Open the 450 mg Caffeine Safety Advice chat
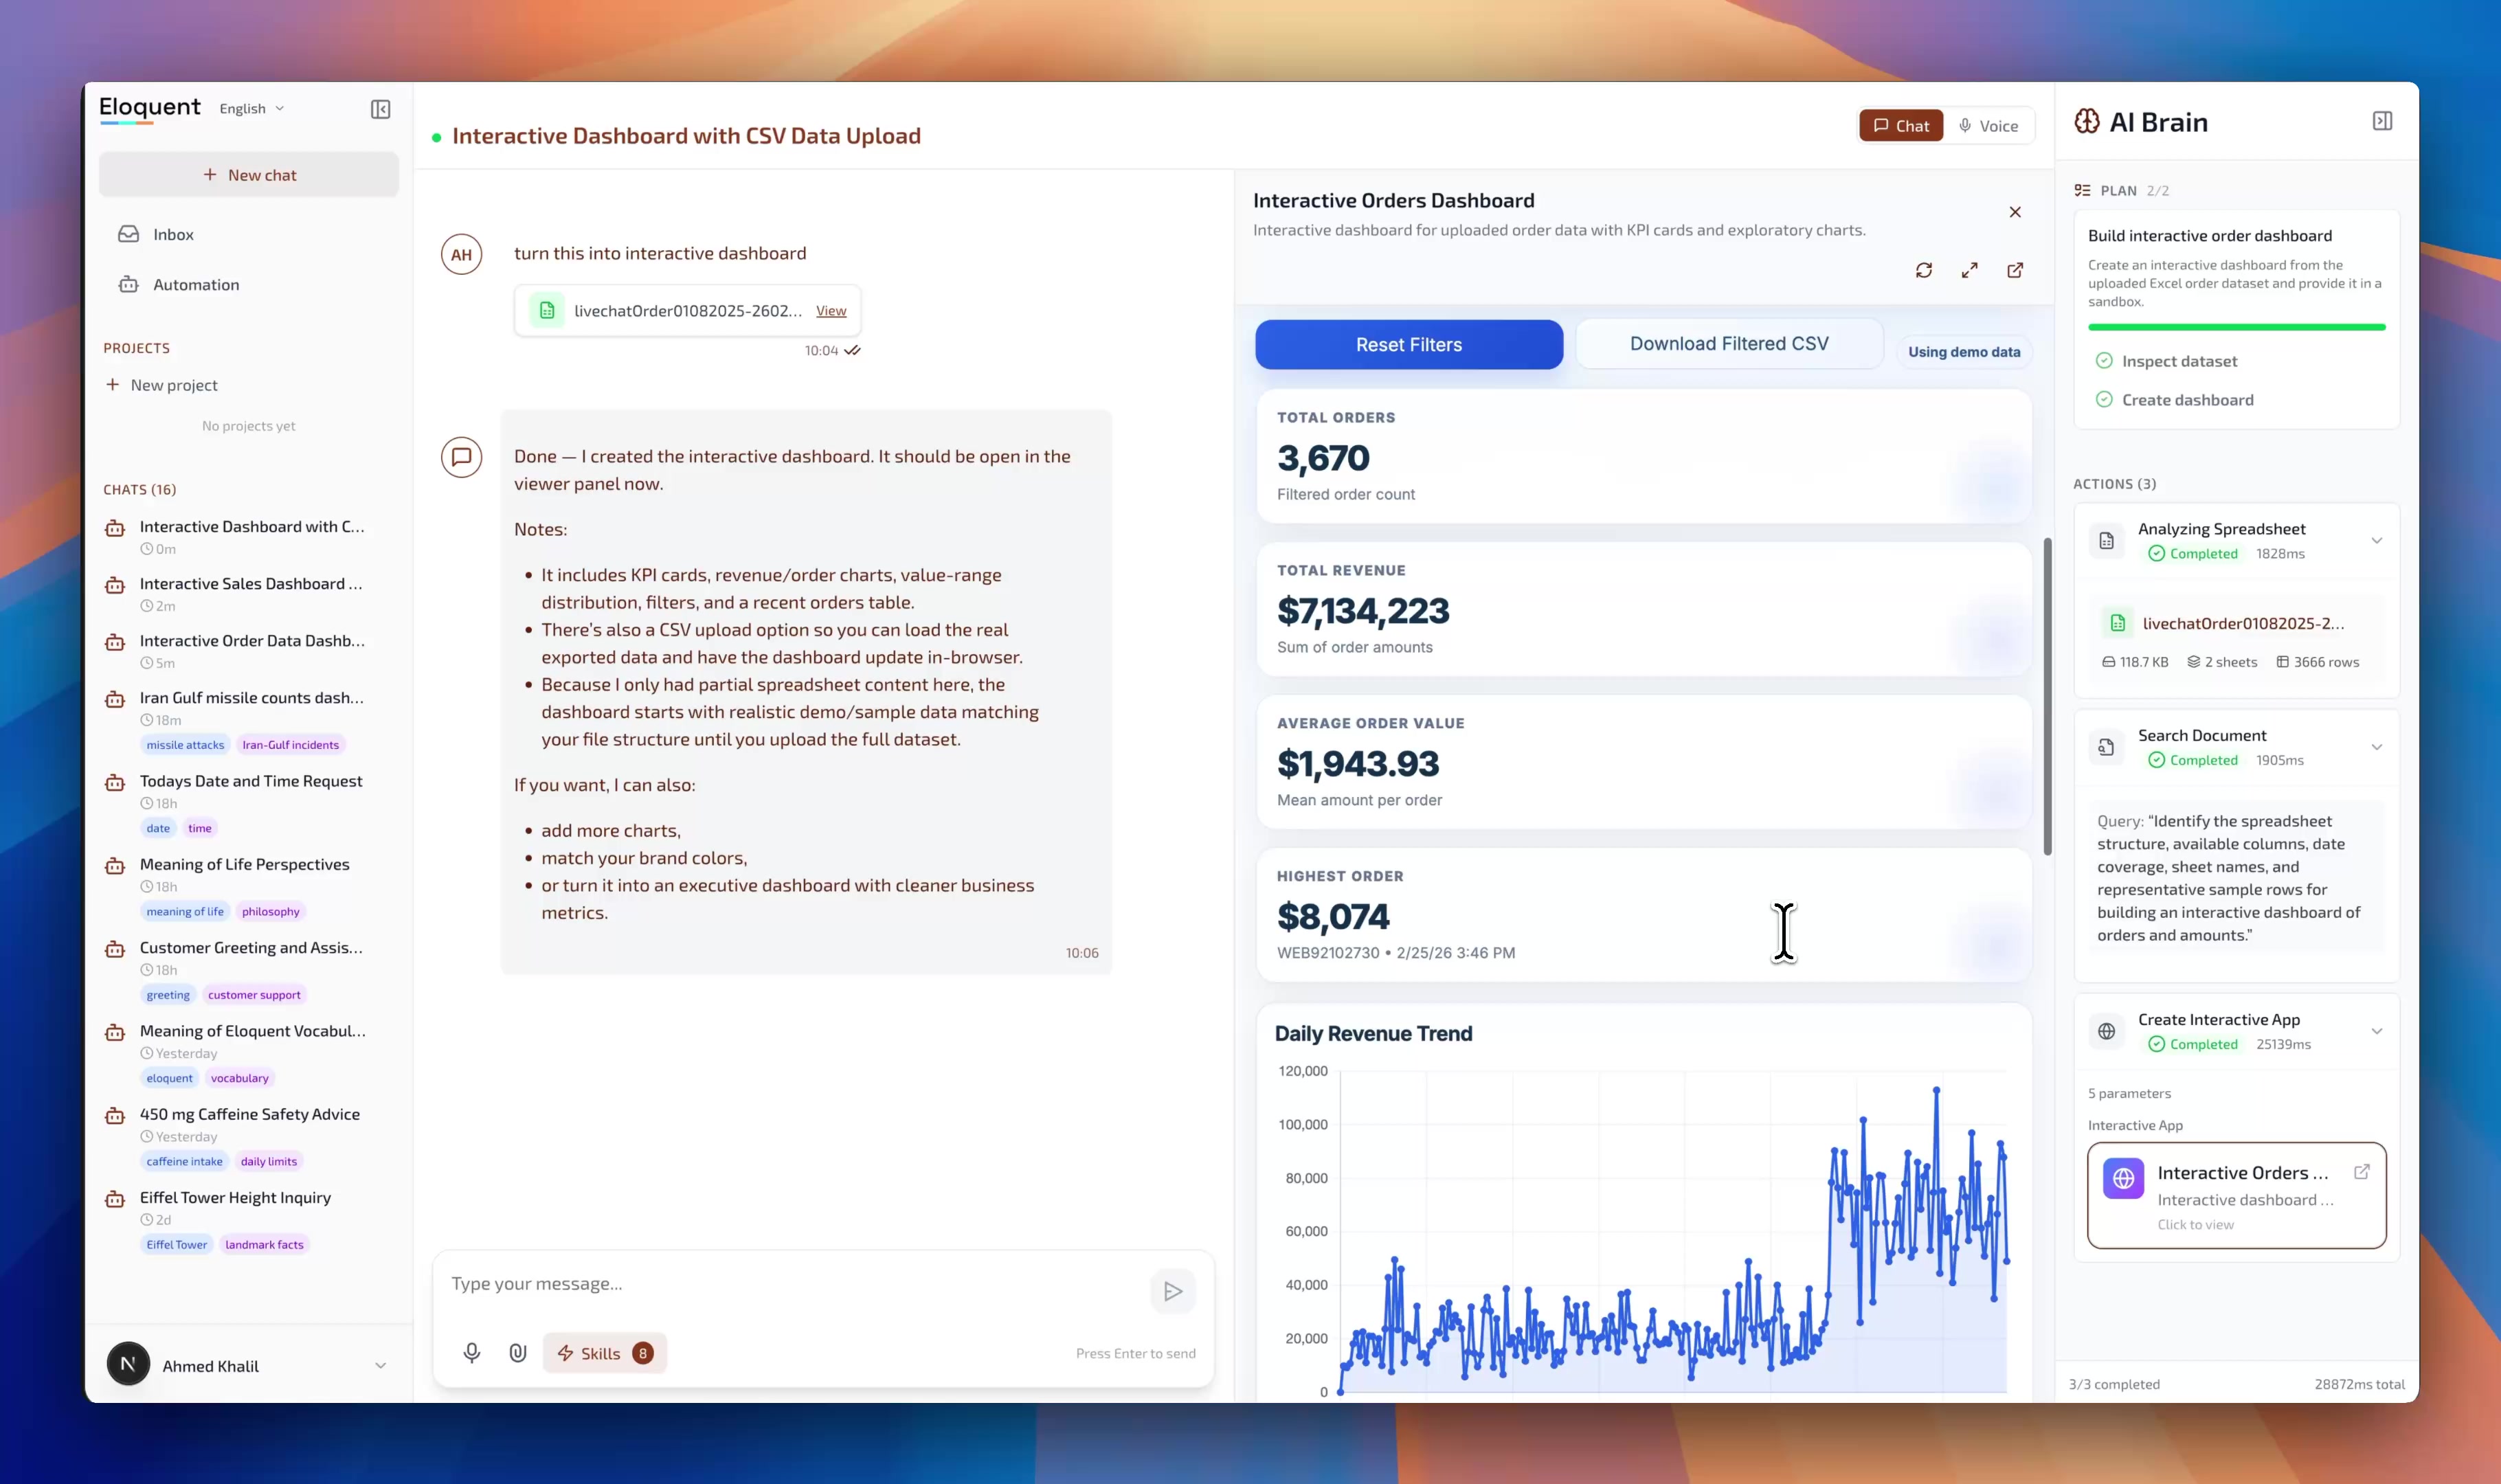This screenshot has height=1484, width=2501. pos(249,1136)
